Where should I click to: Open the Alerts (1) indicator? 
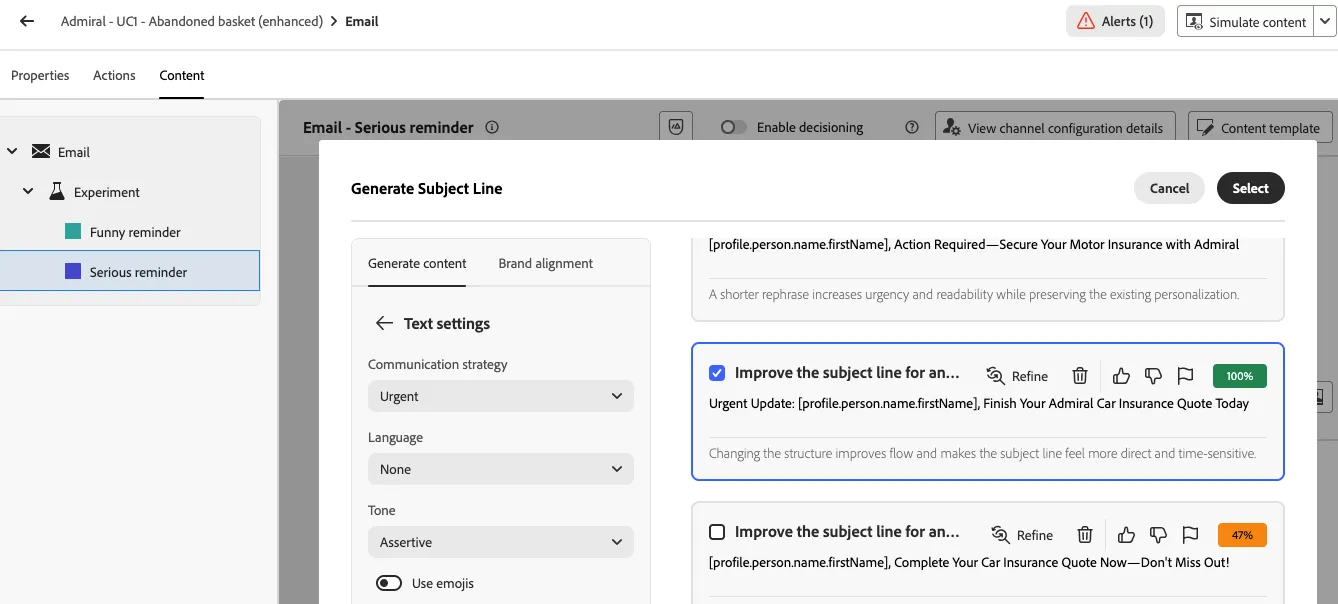[1115, 21]
